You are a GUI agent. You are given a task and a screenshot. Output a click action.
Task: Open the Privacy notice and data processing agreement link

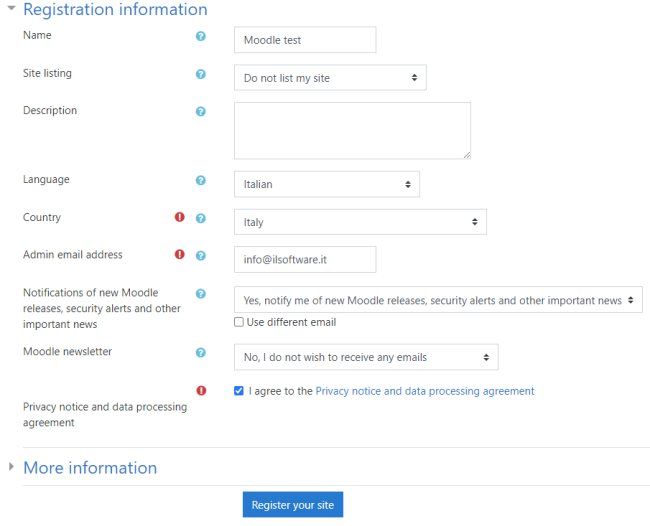424,391
